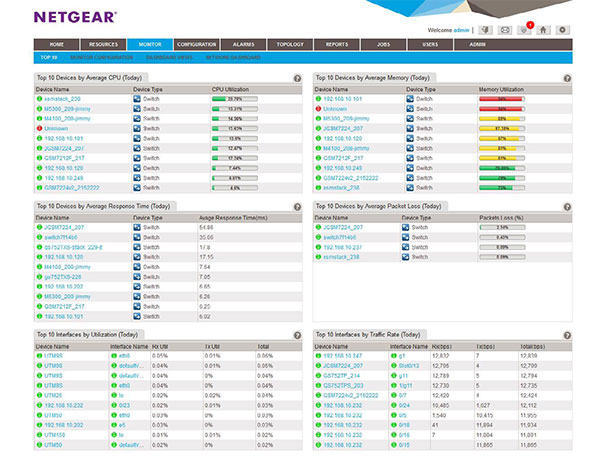Image resolution: width=600 pixels, height=461 pixels.
Task: Click switch icon for gs752TXS-228 in Response Time panel
Action: point(137,277)
